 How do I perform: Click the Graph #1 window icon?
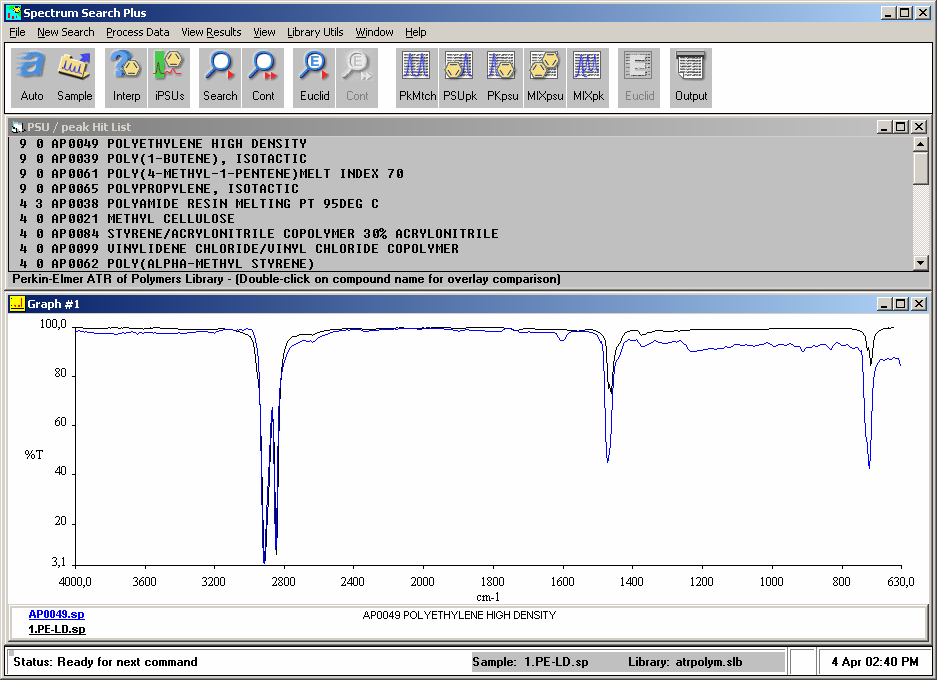17,304
